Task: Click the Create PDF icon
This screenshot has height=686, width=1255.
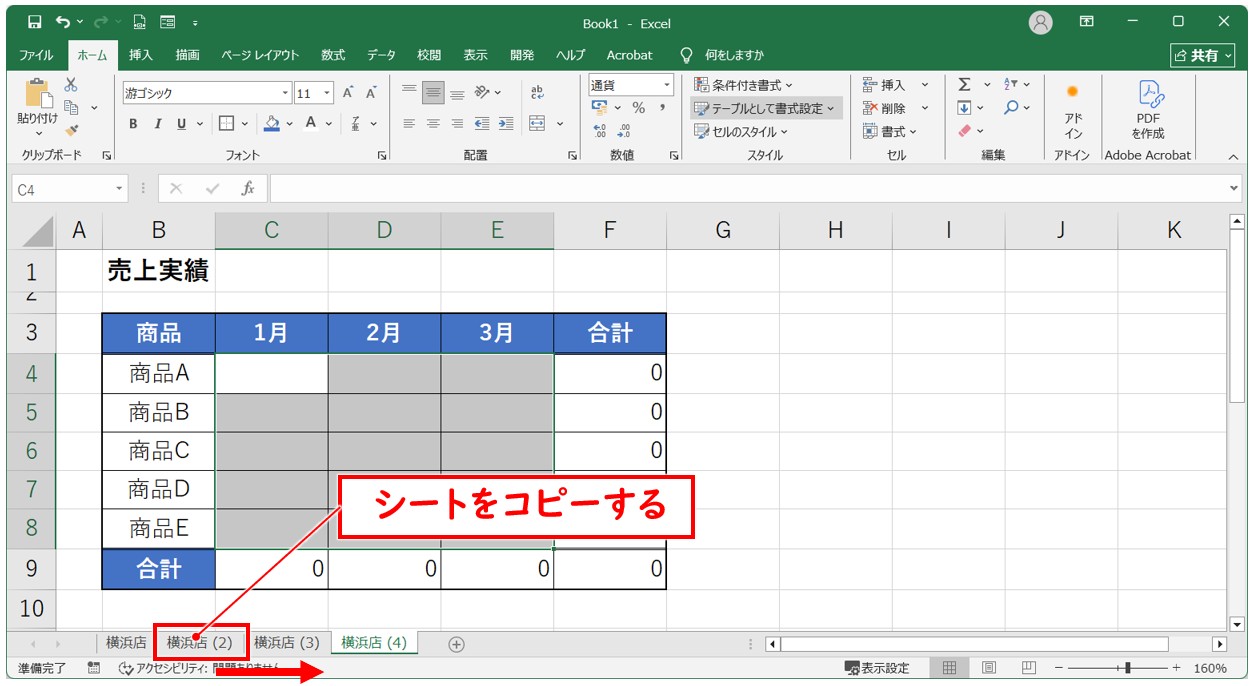Action: (1147, 95)
